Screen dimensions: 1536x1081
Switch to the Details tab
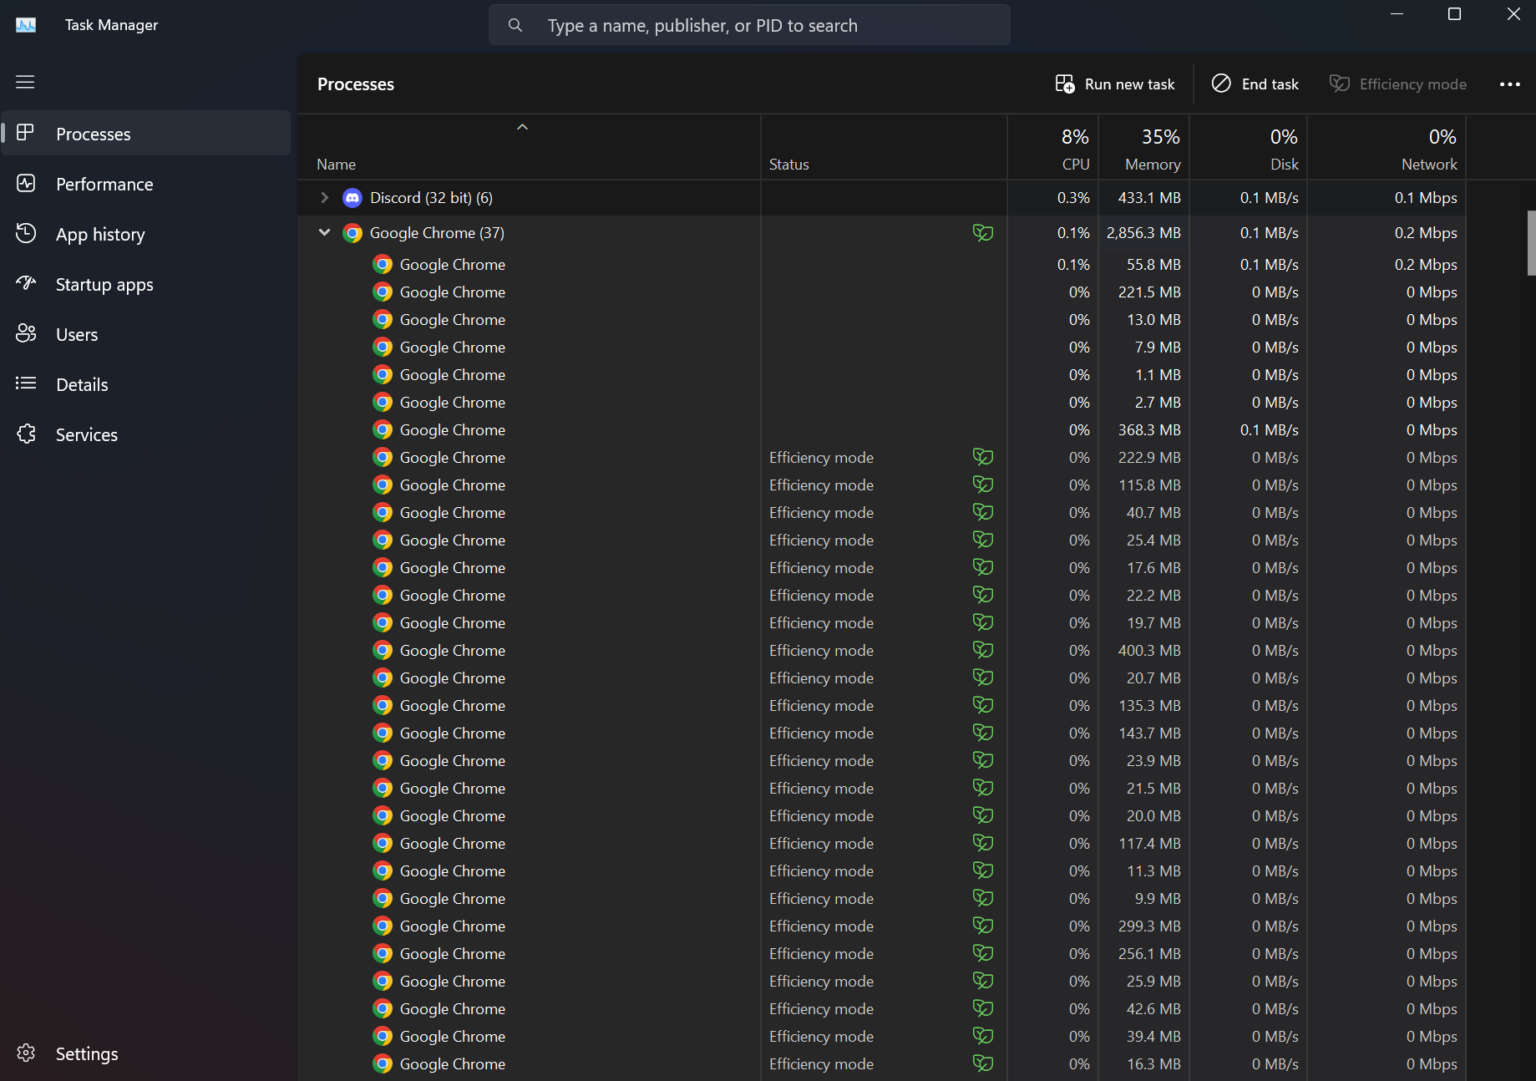pyautogui.click(x=82, y=384)
